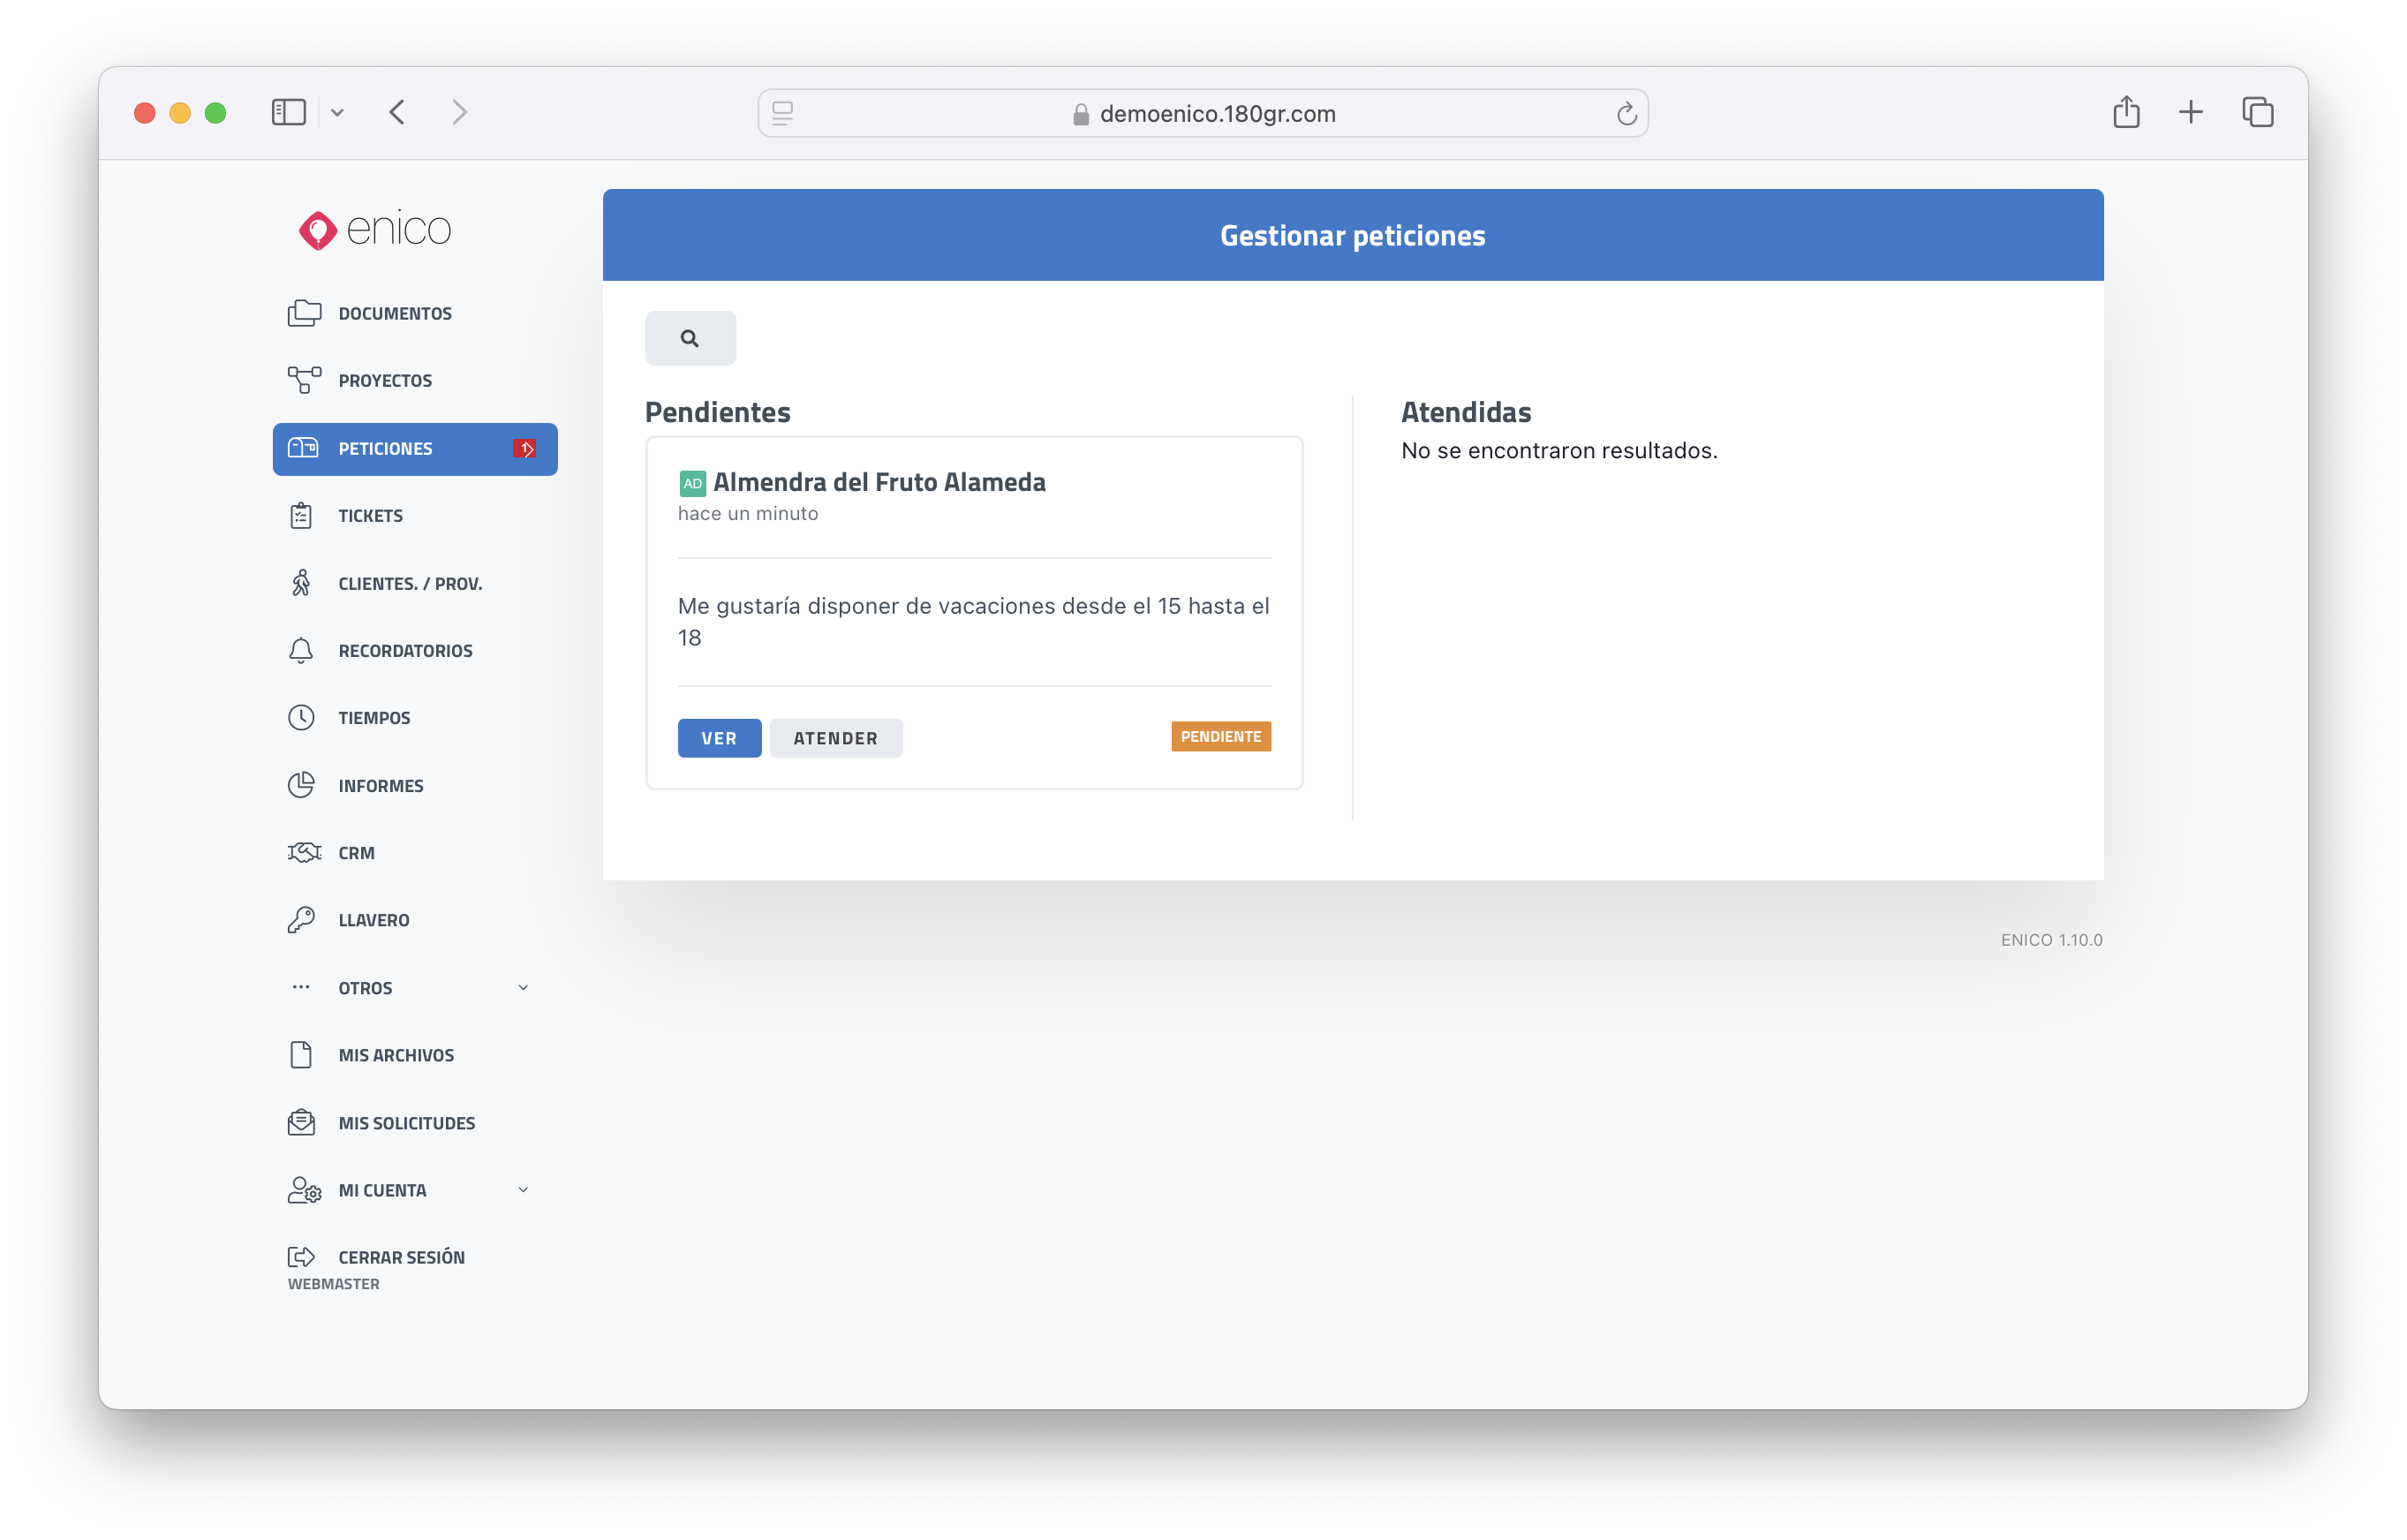Screen dimensions: 2407x1540
Task: Click the Tickets clipboard icon
Action: click(x=301, y=516)
